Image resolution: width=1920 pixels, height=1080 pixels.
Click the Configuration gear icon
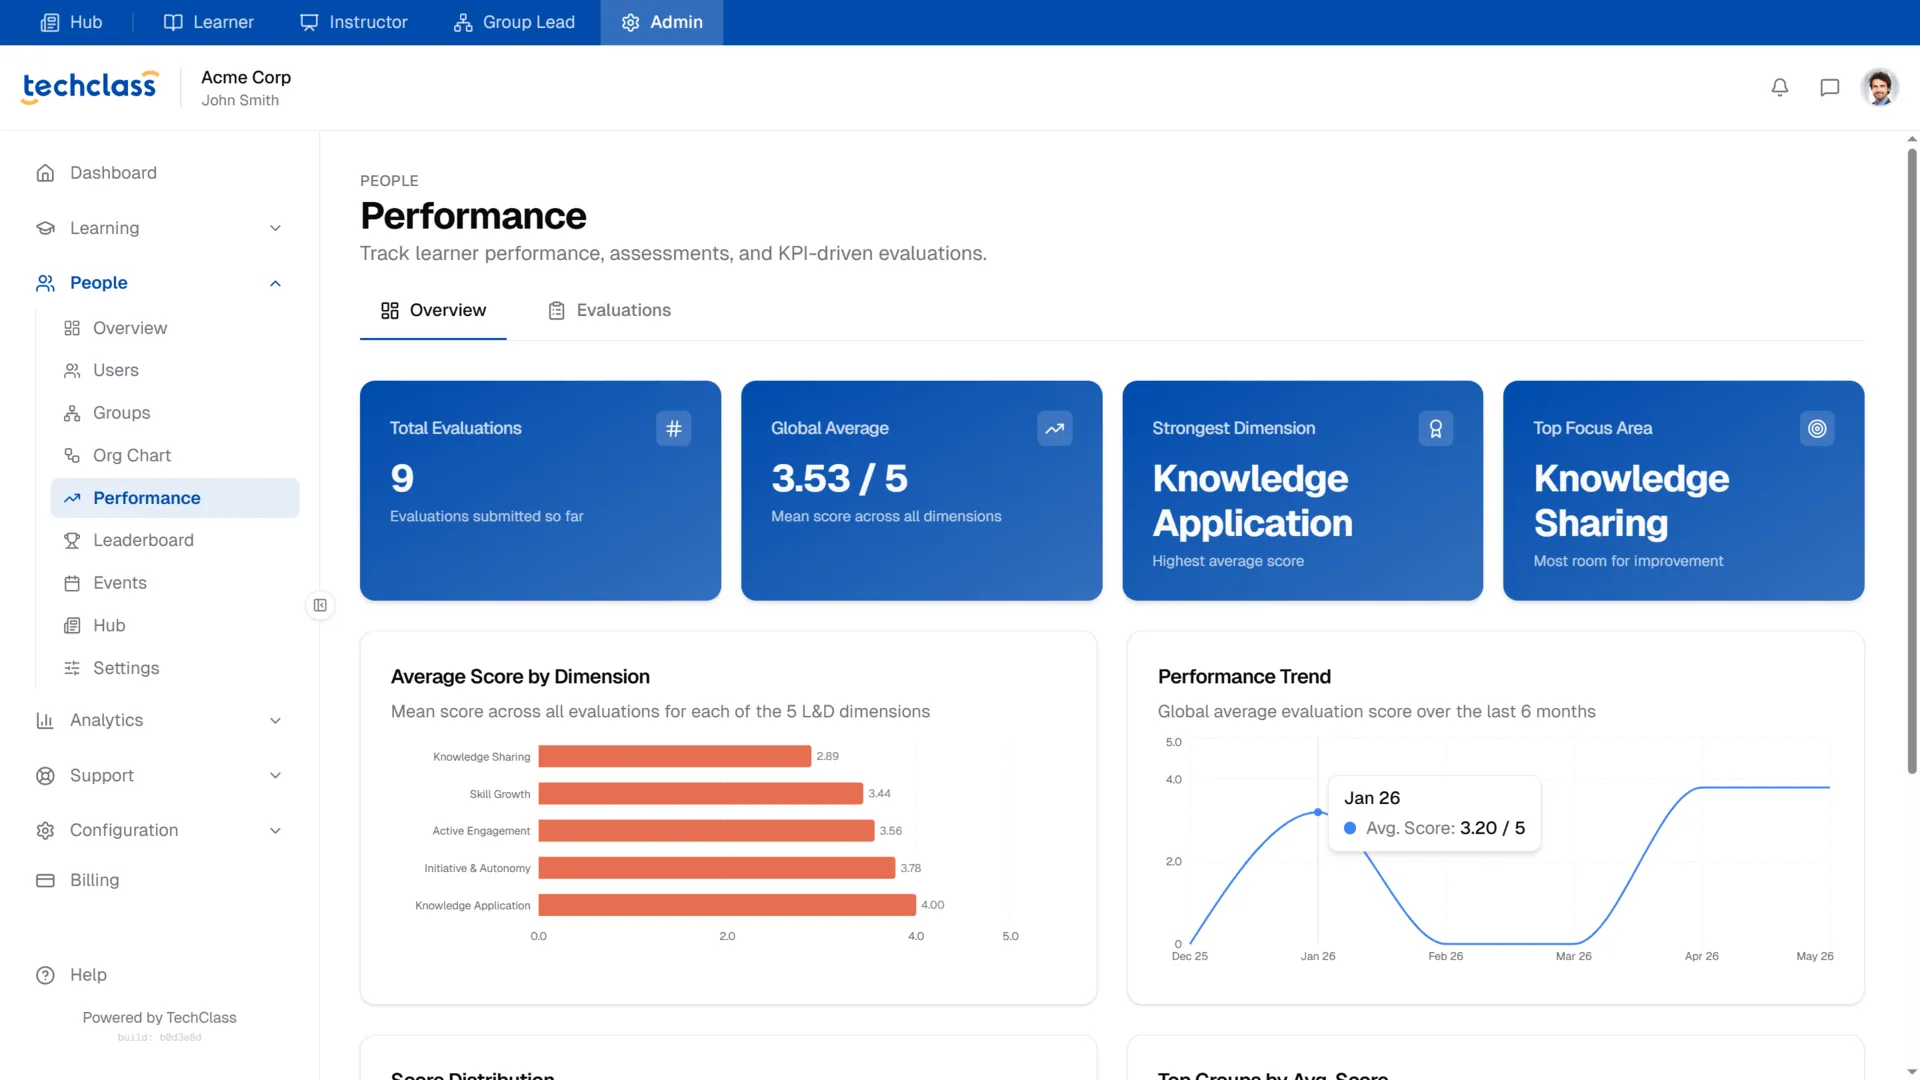point(45,830)
